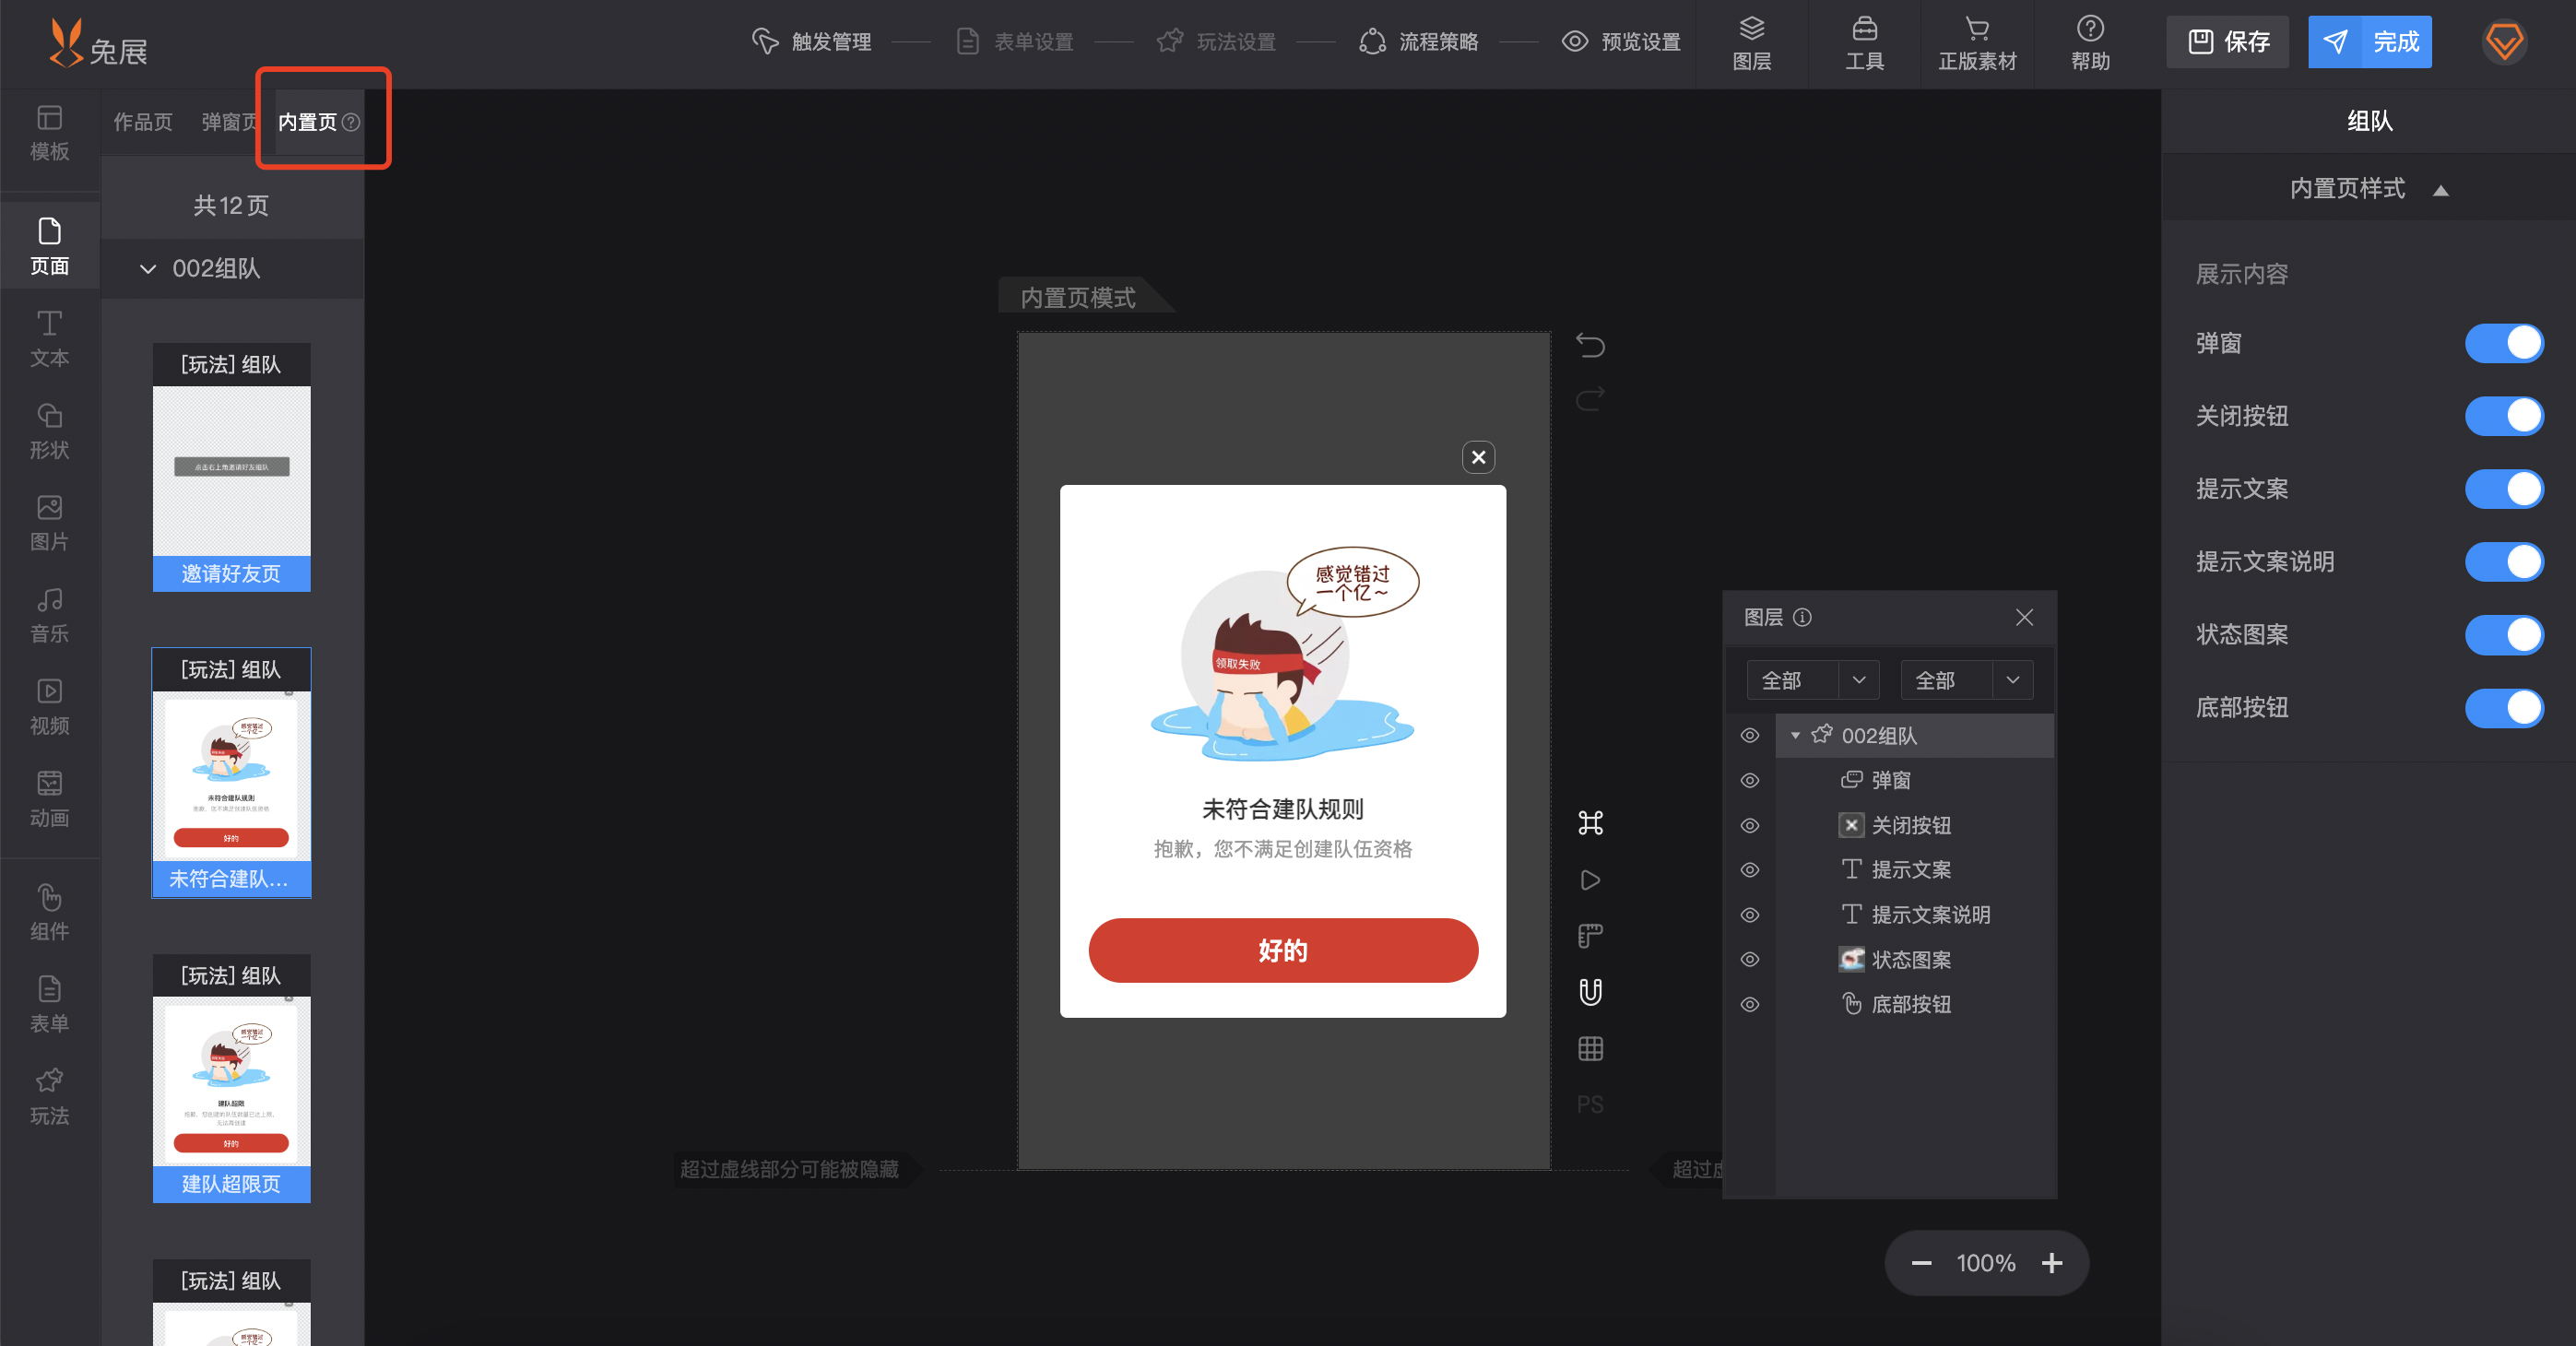Open the second 全部 filter dropdown in layers
The image size is (2576, 1346).
1967,680
